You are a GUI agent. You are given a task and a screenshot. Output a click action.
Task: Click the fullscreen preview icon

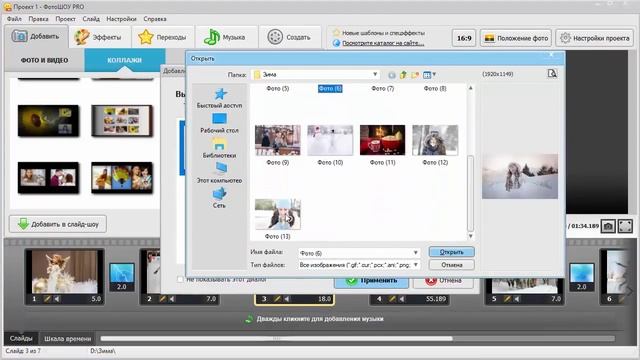pyautogui.click(x=625, y=226)
